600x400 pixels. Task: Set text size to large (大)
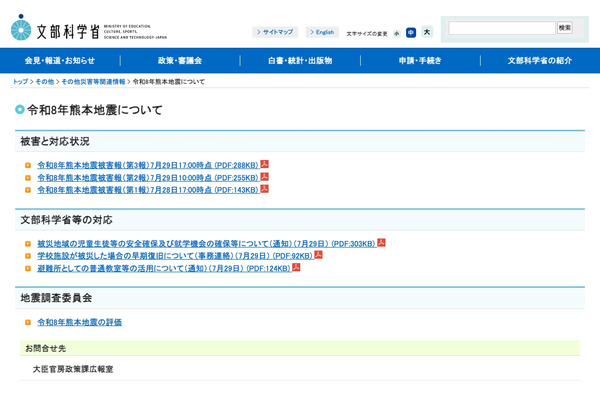click(427, 32)
